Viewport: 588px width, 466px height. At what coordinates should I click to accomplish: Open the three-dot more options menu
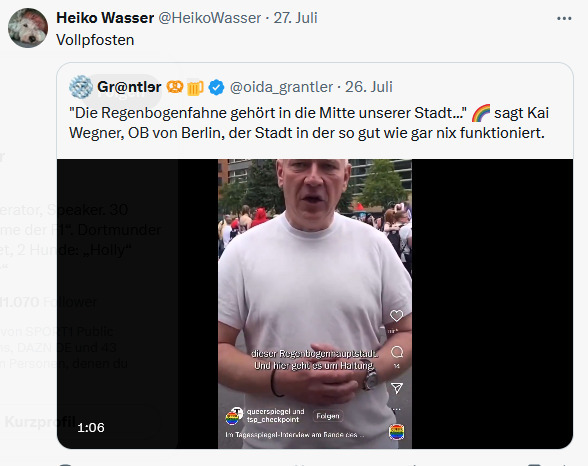pos(564,18)
